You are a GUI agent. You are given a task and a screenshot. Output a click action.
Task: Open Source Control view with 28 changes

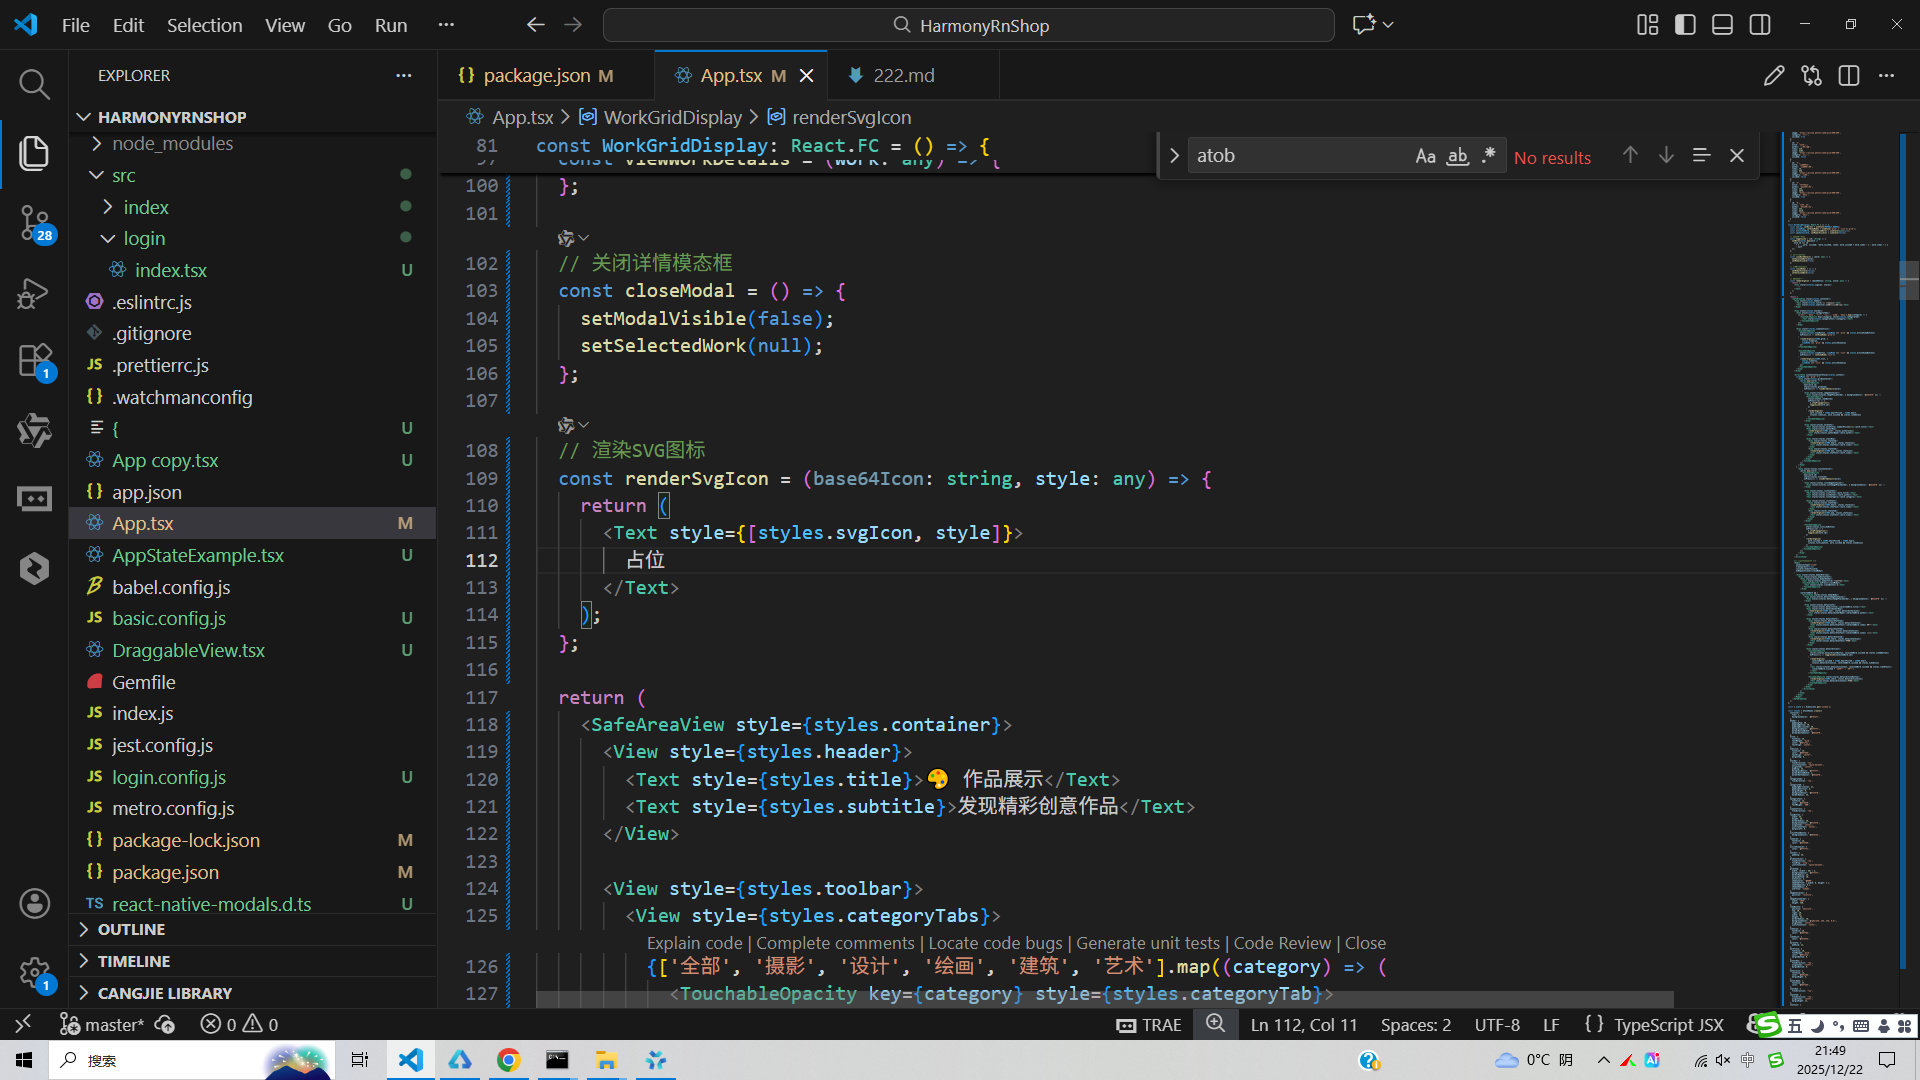(34, 222)
